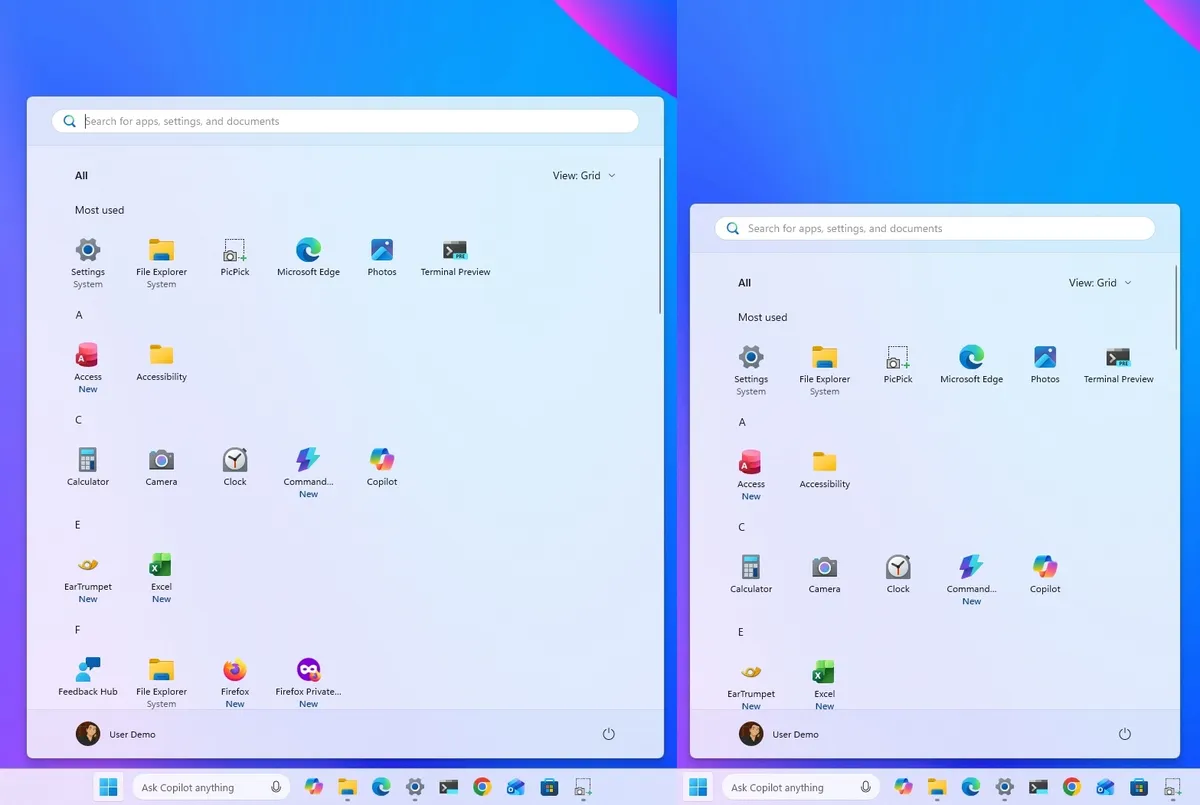Click the Windows Start button on left taskbar
Screen dimensions: 1200x805
click(x=108, y=787)
